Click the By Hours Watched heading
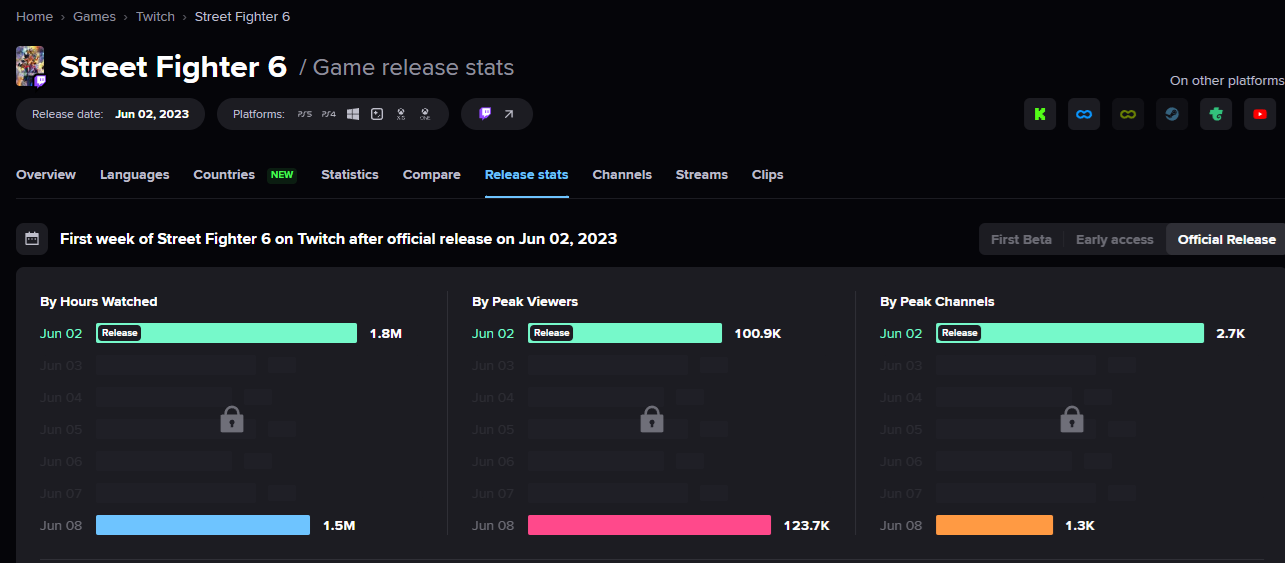Screen dimensions: 1285x563 tap(99, 301)
